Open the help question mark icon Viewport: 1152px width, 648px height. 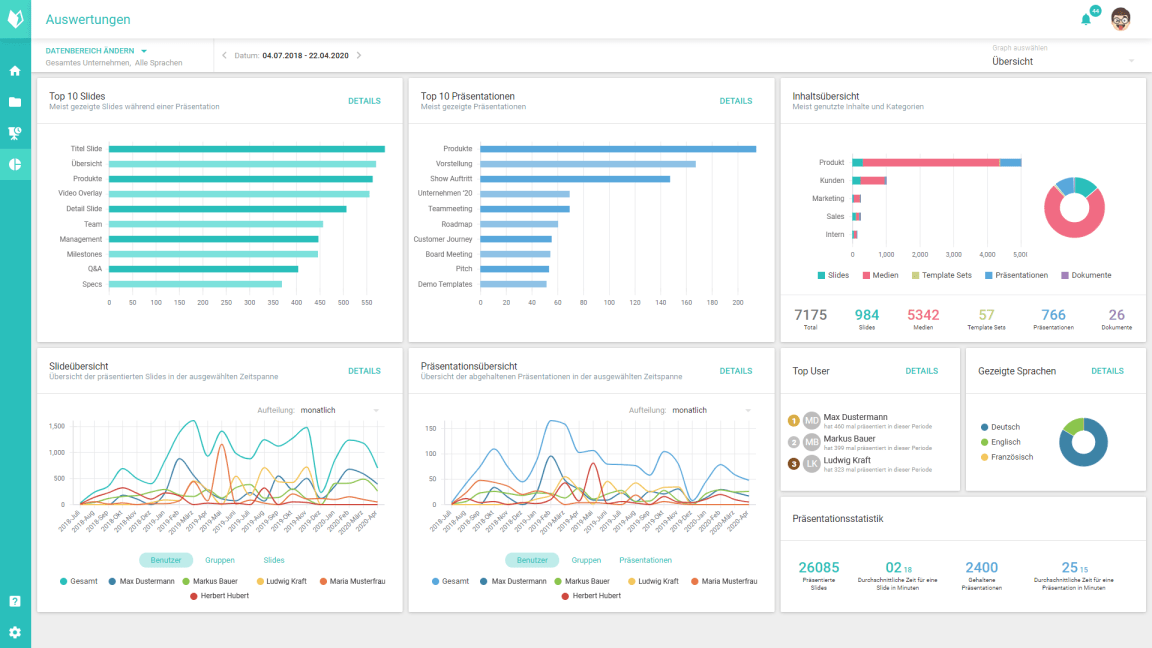tap(15, 601)
